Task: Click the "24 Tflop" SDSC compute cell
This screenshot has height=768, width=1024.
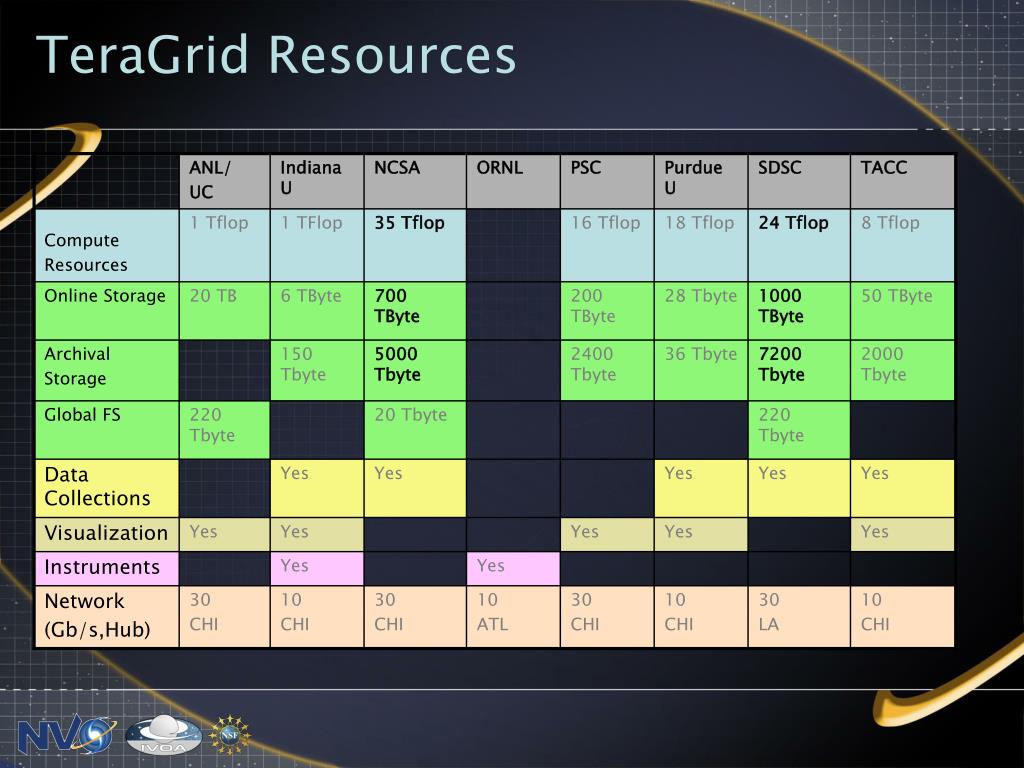Action: 799,246
